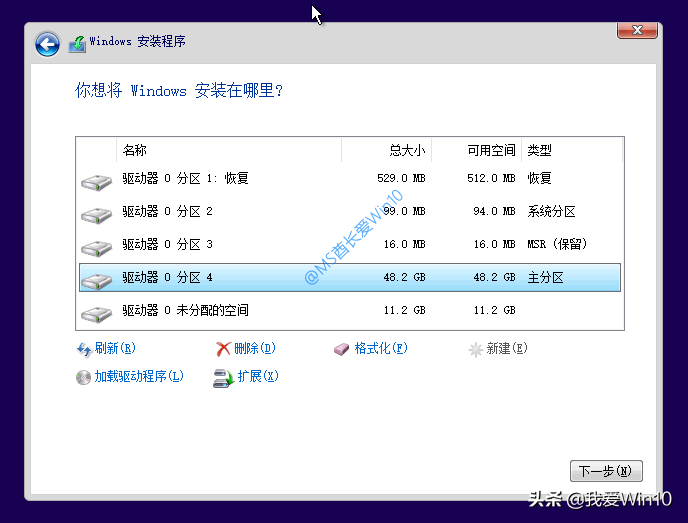Click the drive icon for 驱动器 0 分区 2

pyautogui.click(x=97, y=215)
